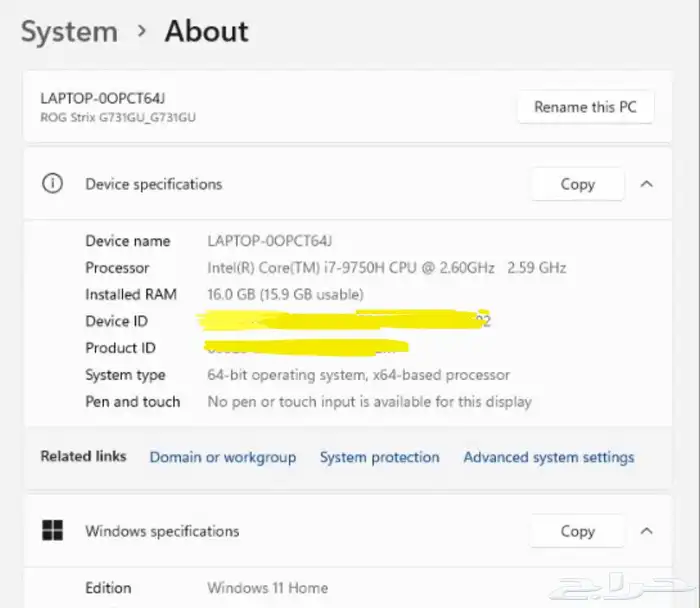Click the System type label
The width and height of the screenshot is (700, 608).
click(x=125, y=375)
